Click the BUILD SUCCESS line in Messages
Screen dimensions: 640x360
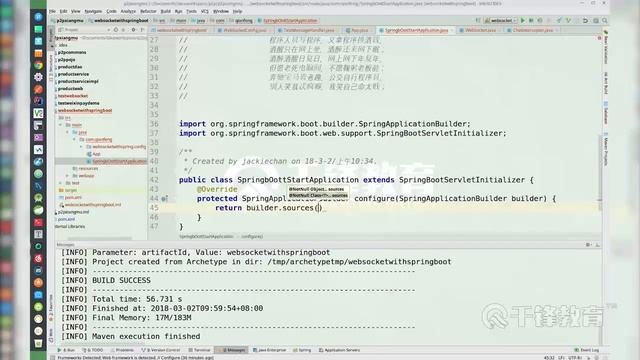[x=106, y=280]
